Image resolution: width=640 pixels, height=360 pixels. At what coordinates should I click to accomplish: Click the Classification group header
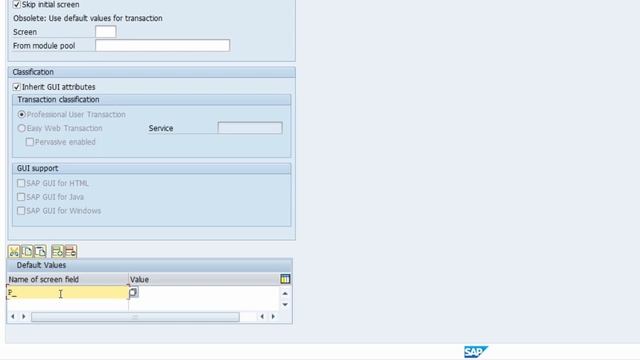(x=33, y=72)
